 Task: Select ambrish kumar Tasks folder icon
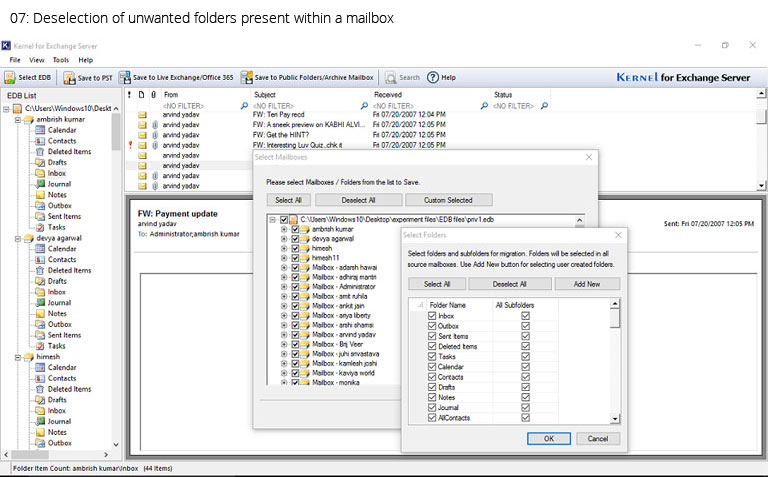[40, 227]
